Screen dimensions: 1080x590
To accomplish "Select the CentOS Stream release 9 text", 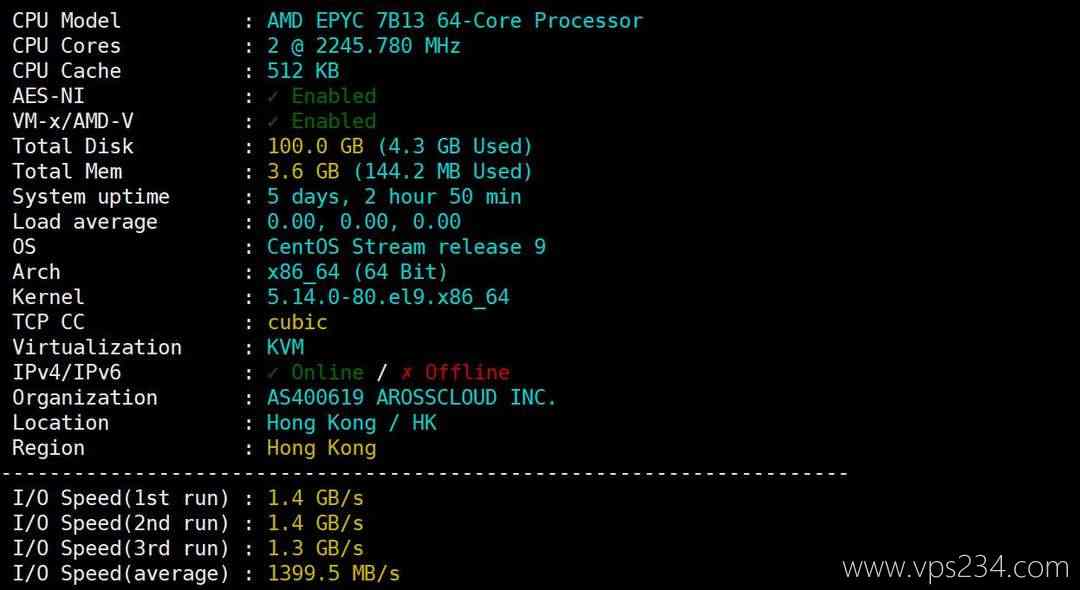I will [406, 247].
